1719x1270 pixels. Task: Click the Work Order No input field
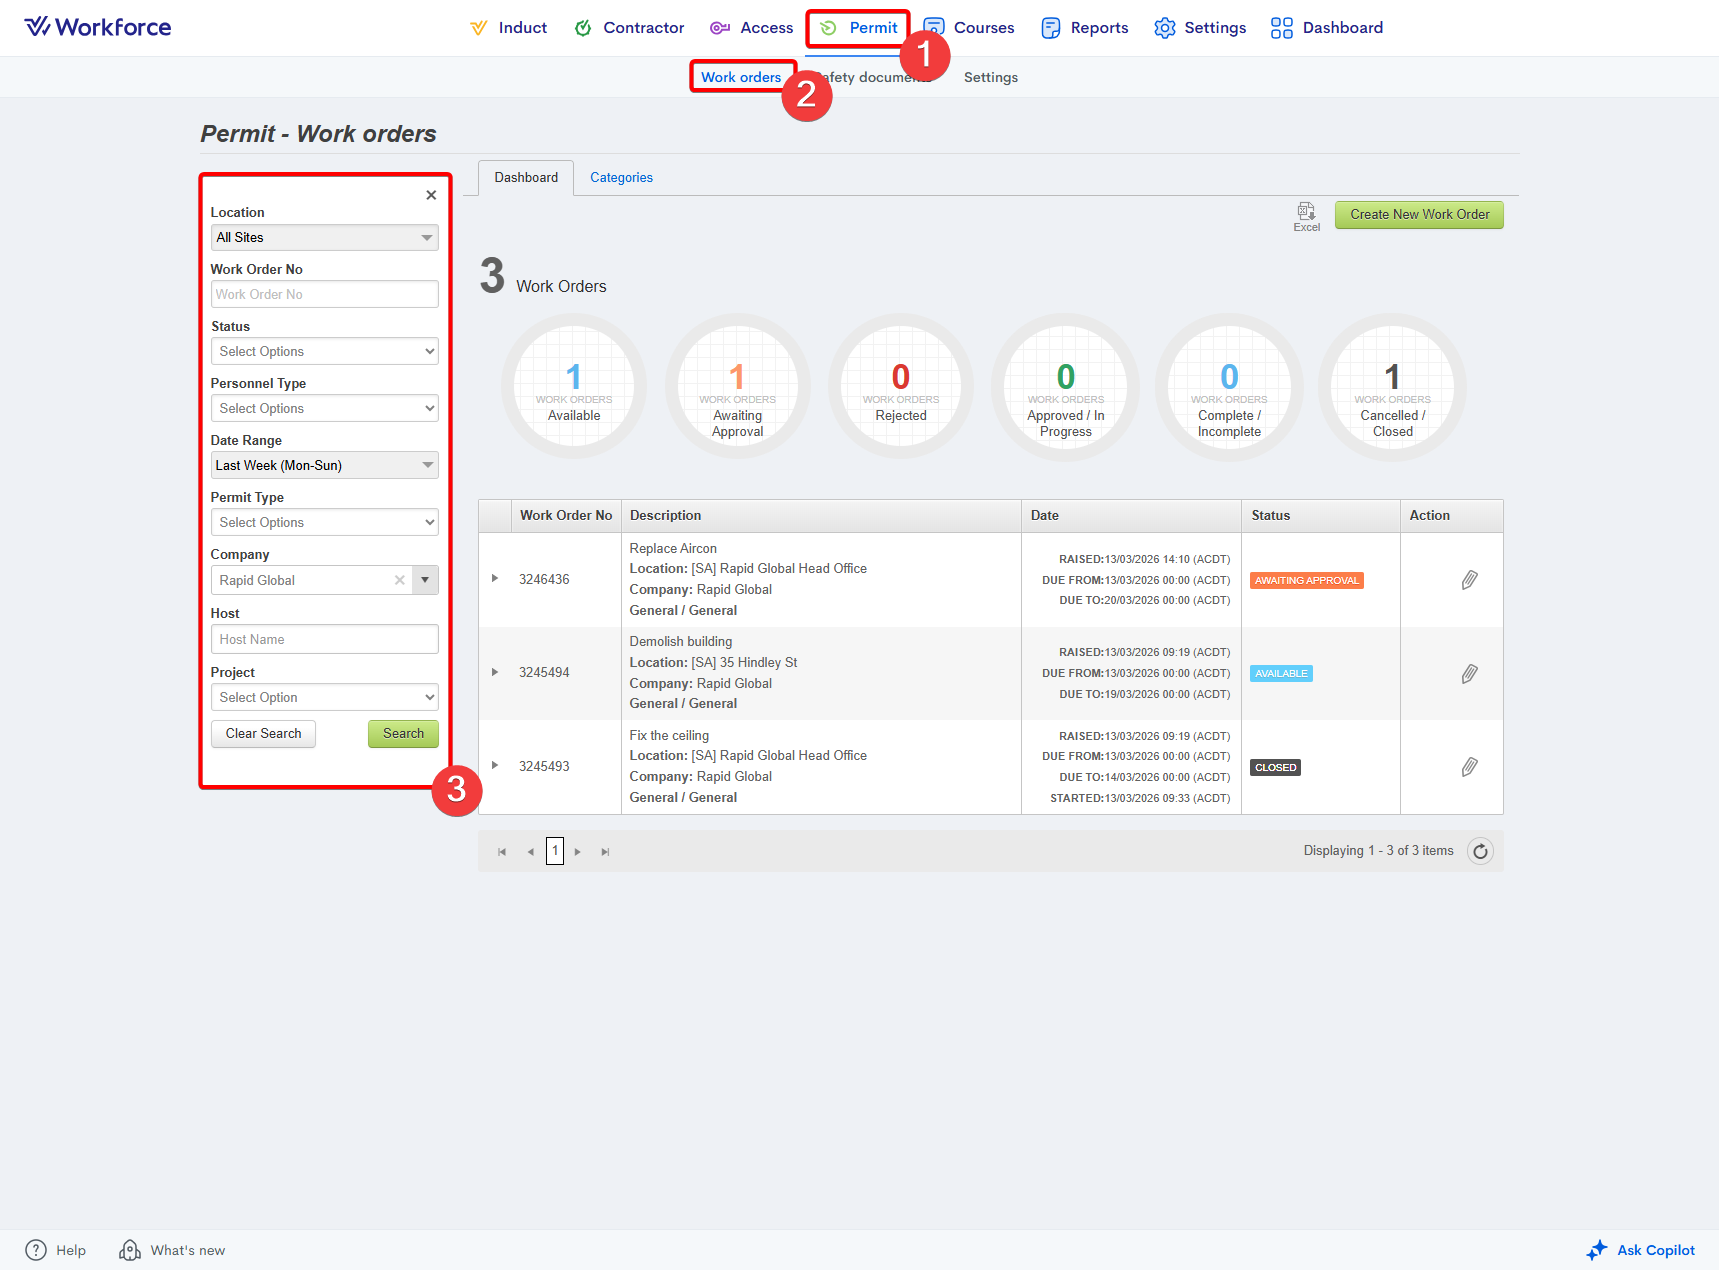coord(324,294)
